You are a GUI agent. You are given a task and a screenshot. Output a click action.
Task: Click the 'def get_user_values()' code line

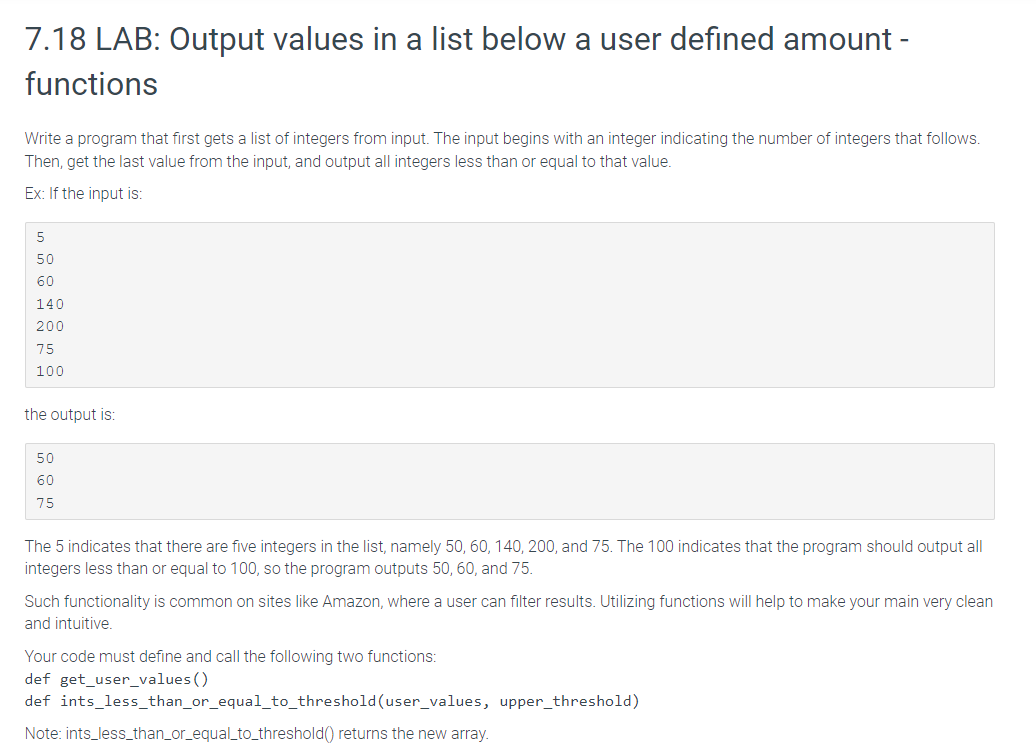117,679
